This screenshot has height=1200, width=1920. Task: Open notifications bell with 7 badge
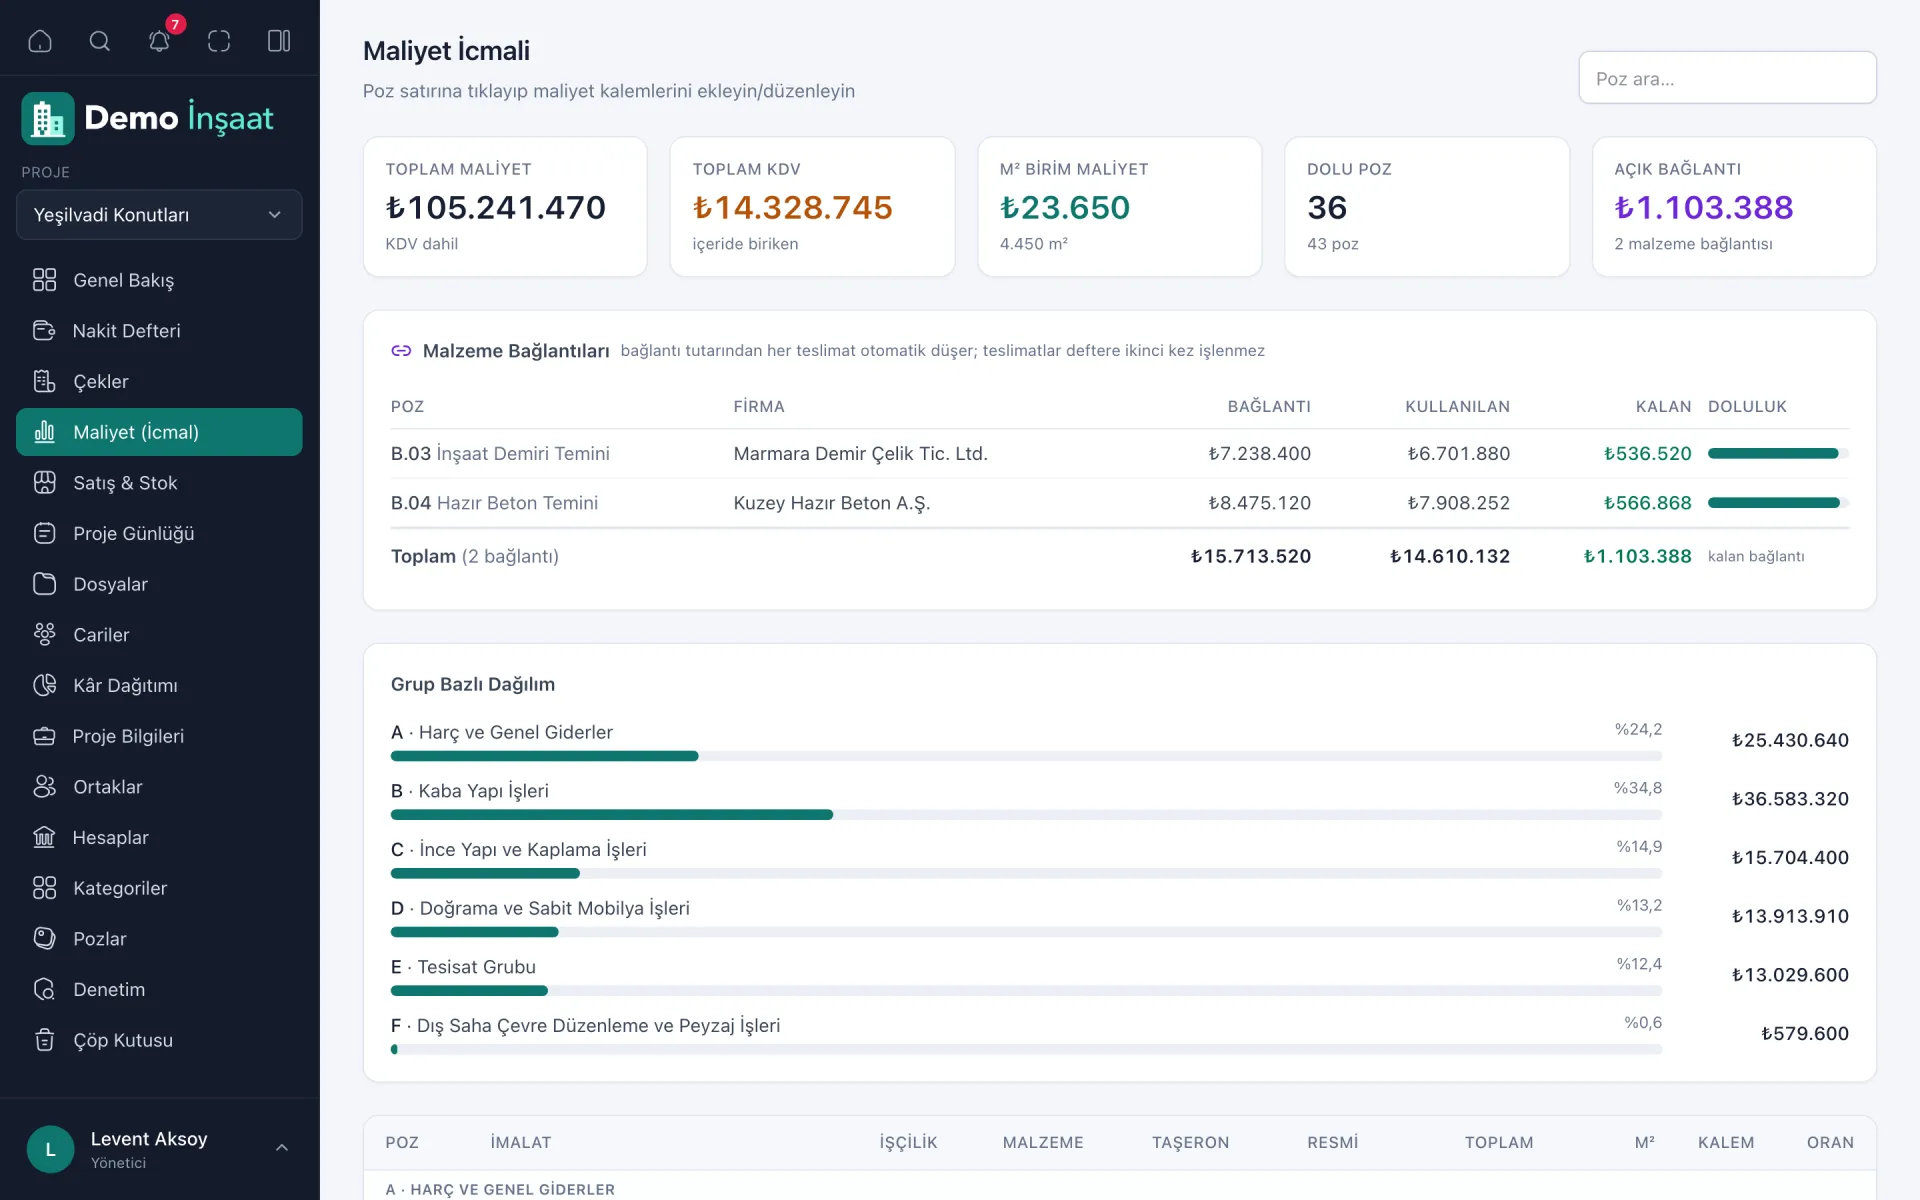tap(160, 40)
